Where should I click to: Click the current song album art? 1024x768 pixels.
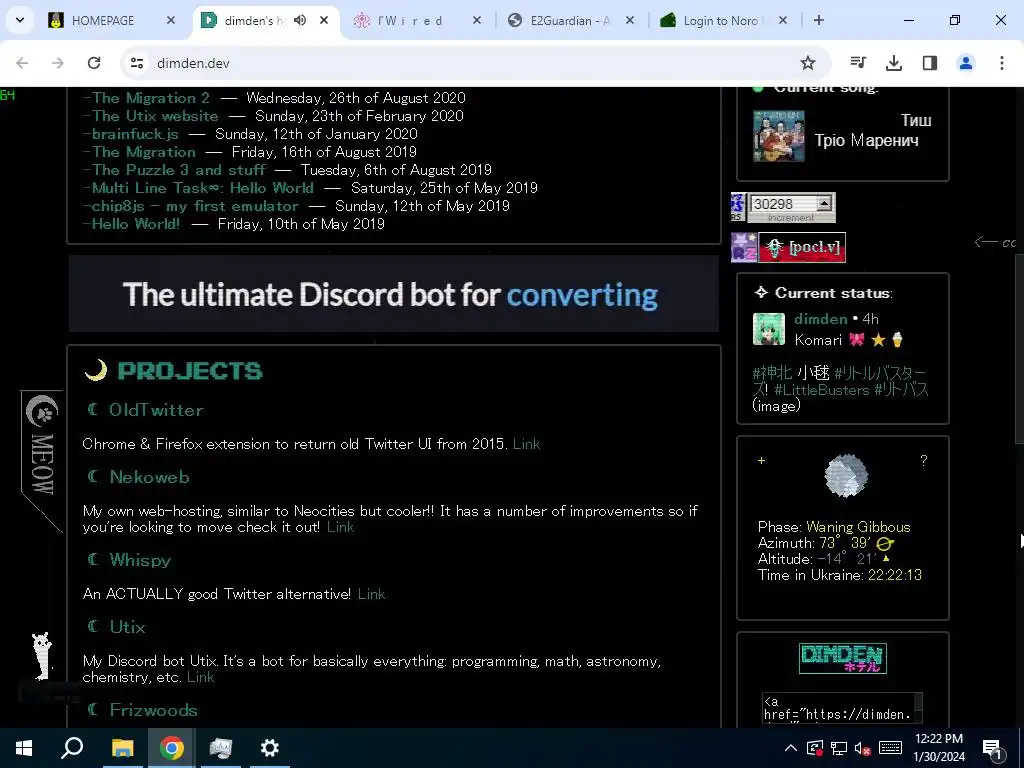(778, 136)
